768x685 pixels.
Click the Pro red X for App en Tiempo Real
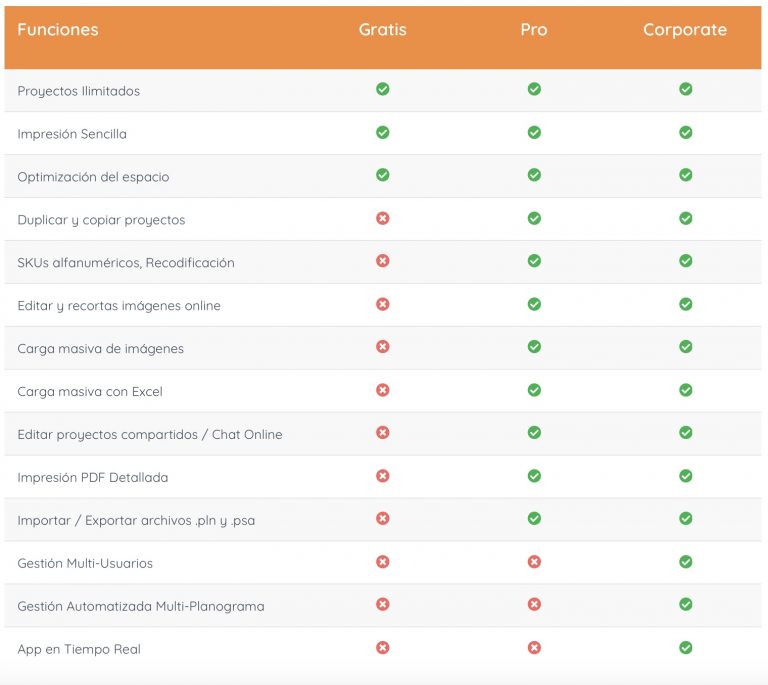pos(534,648)
